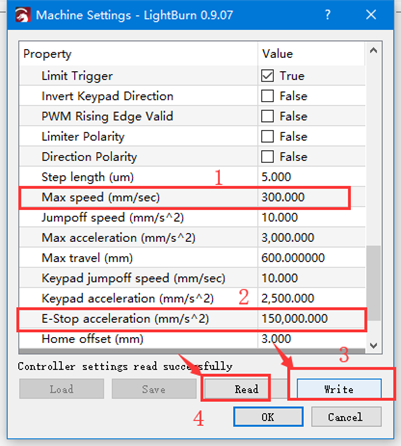Select the Keypad acceleration (mm/s^2) label

[x=128, y=299]
